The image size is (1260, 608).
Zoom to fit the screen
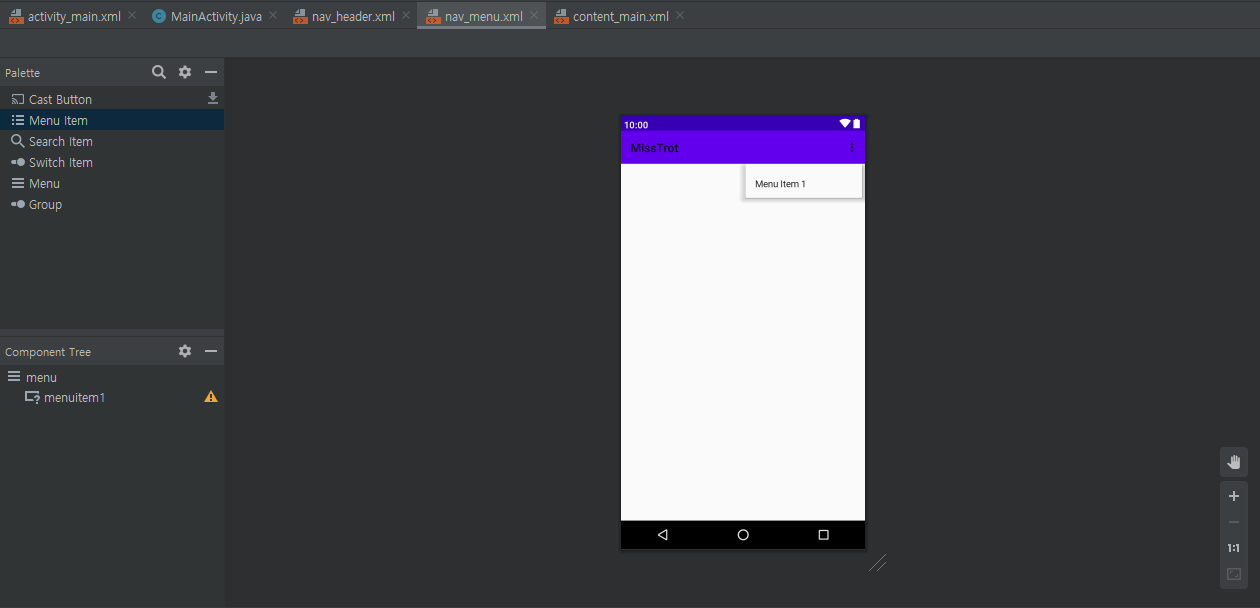1234,574
